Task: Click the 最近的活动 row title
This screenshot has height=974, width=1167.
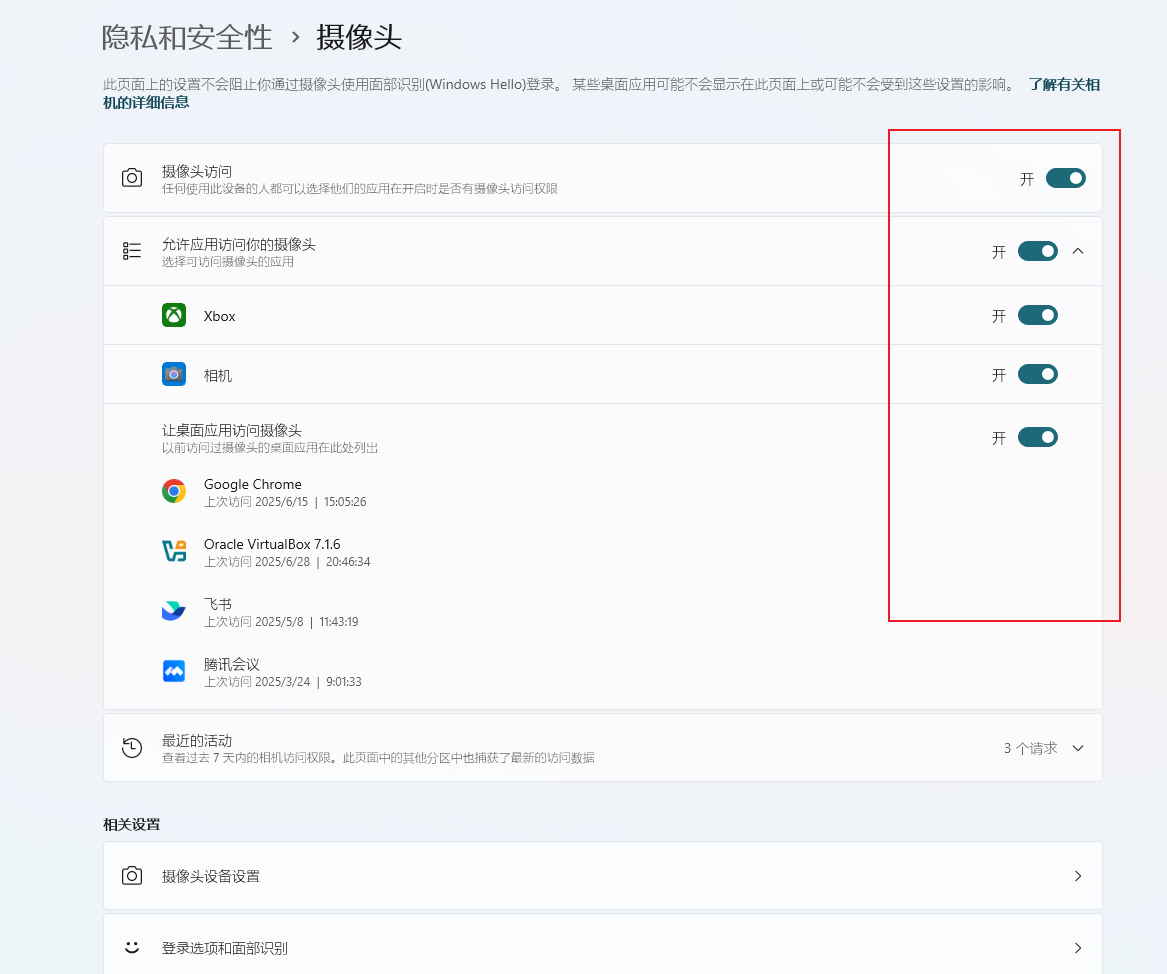Action: point(197,741)
